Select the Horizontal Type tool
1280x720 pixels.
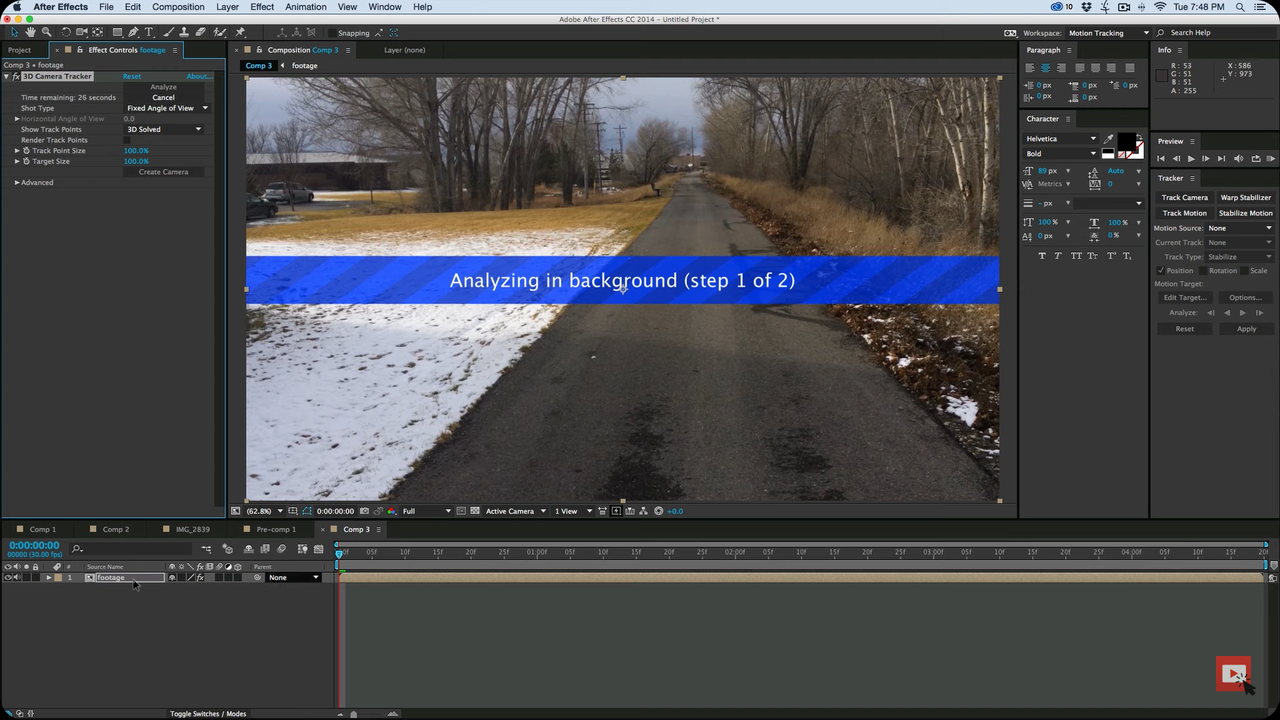coord(147,32)
